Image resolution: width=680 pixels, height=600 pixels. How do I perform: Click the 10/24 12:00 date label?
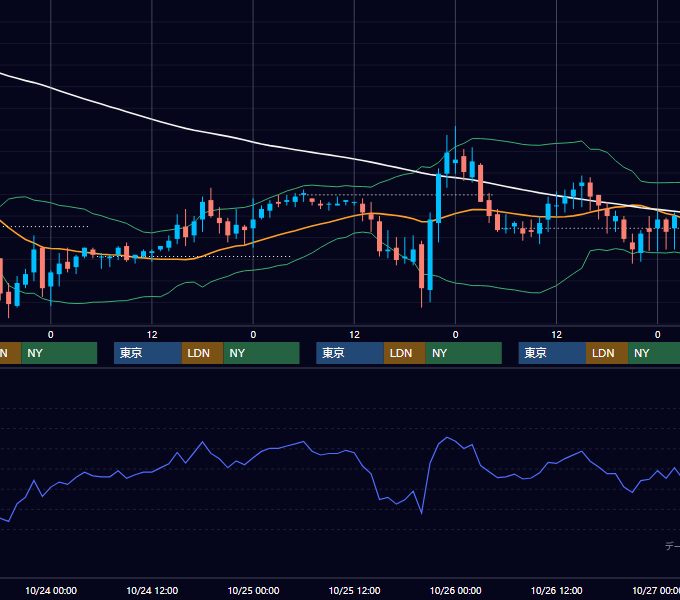pos(152,590)
